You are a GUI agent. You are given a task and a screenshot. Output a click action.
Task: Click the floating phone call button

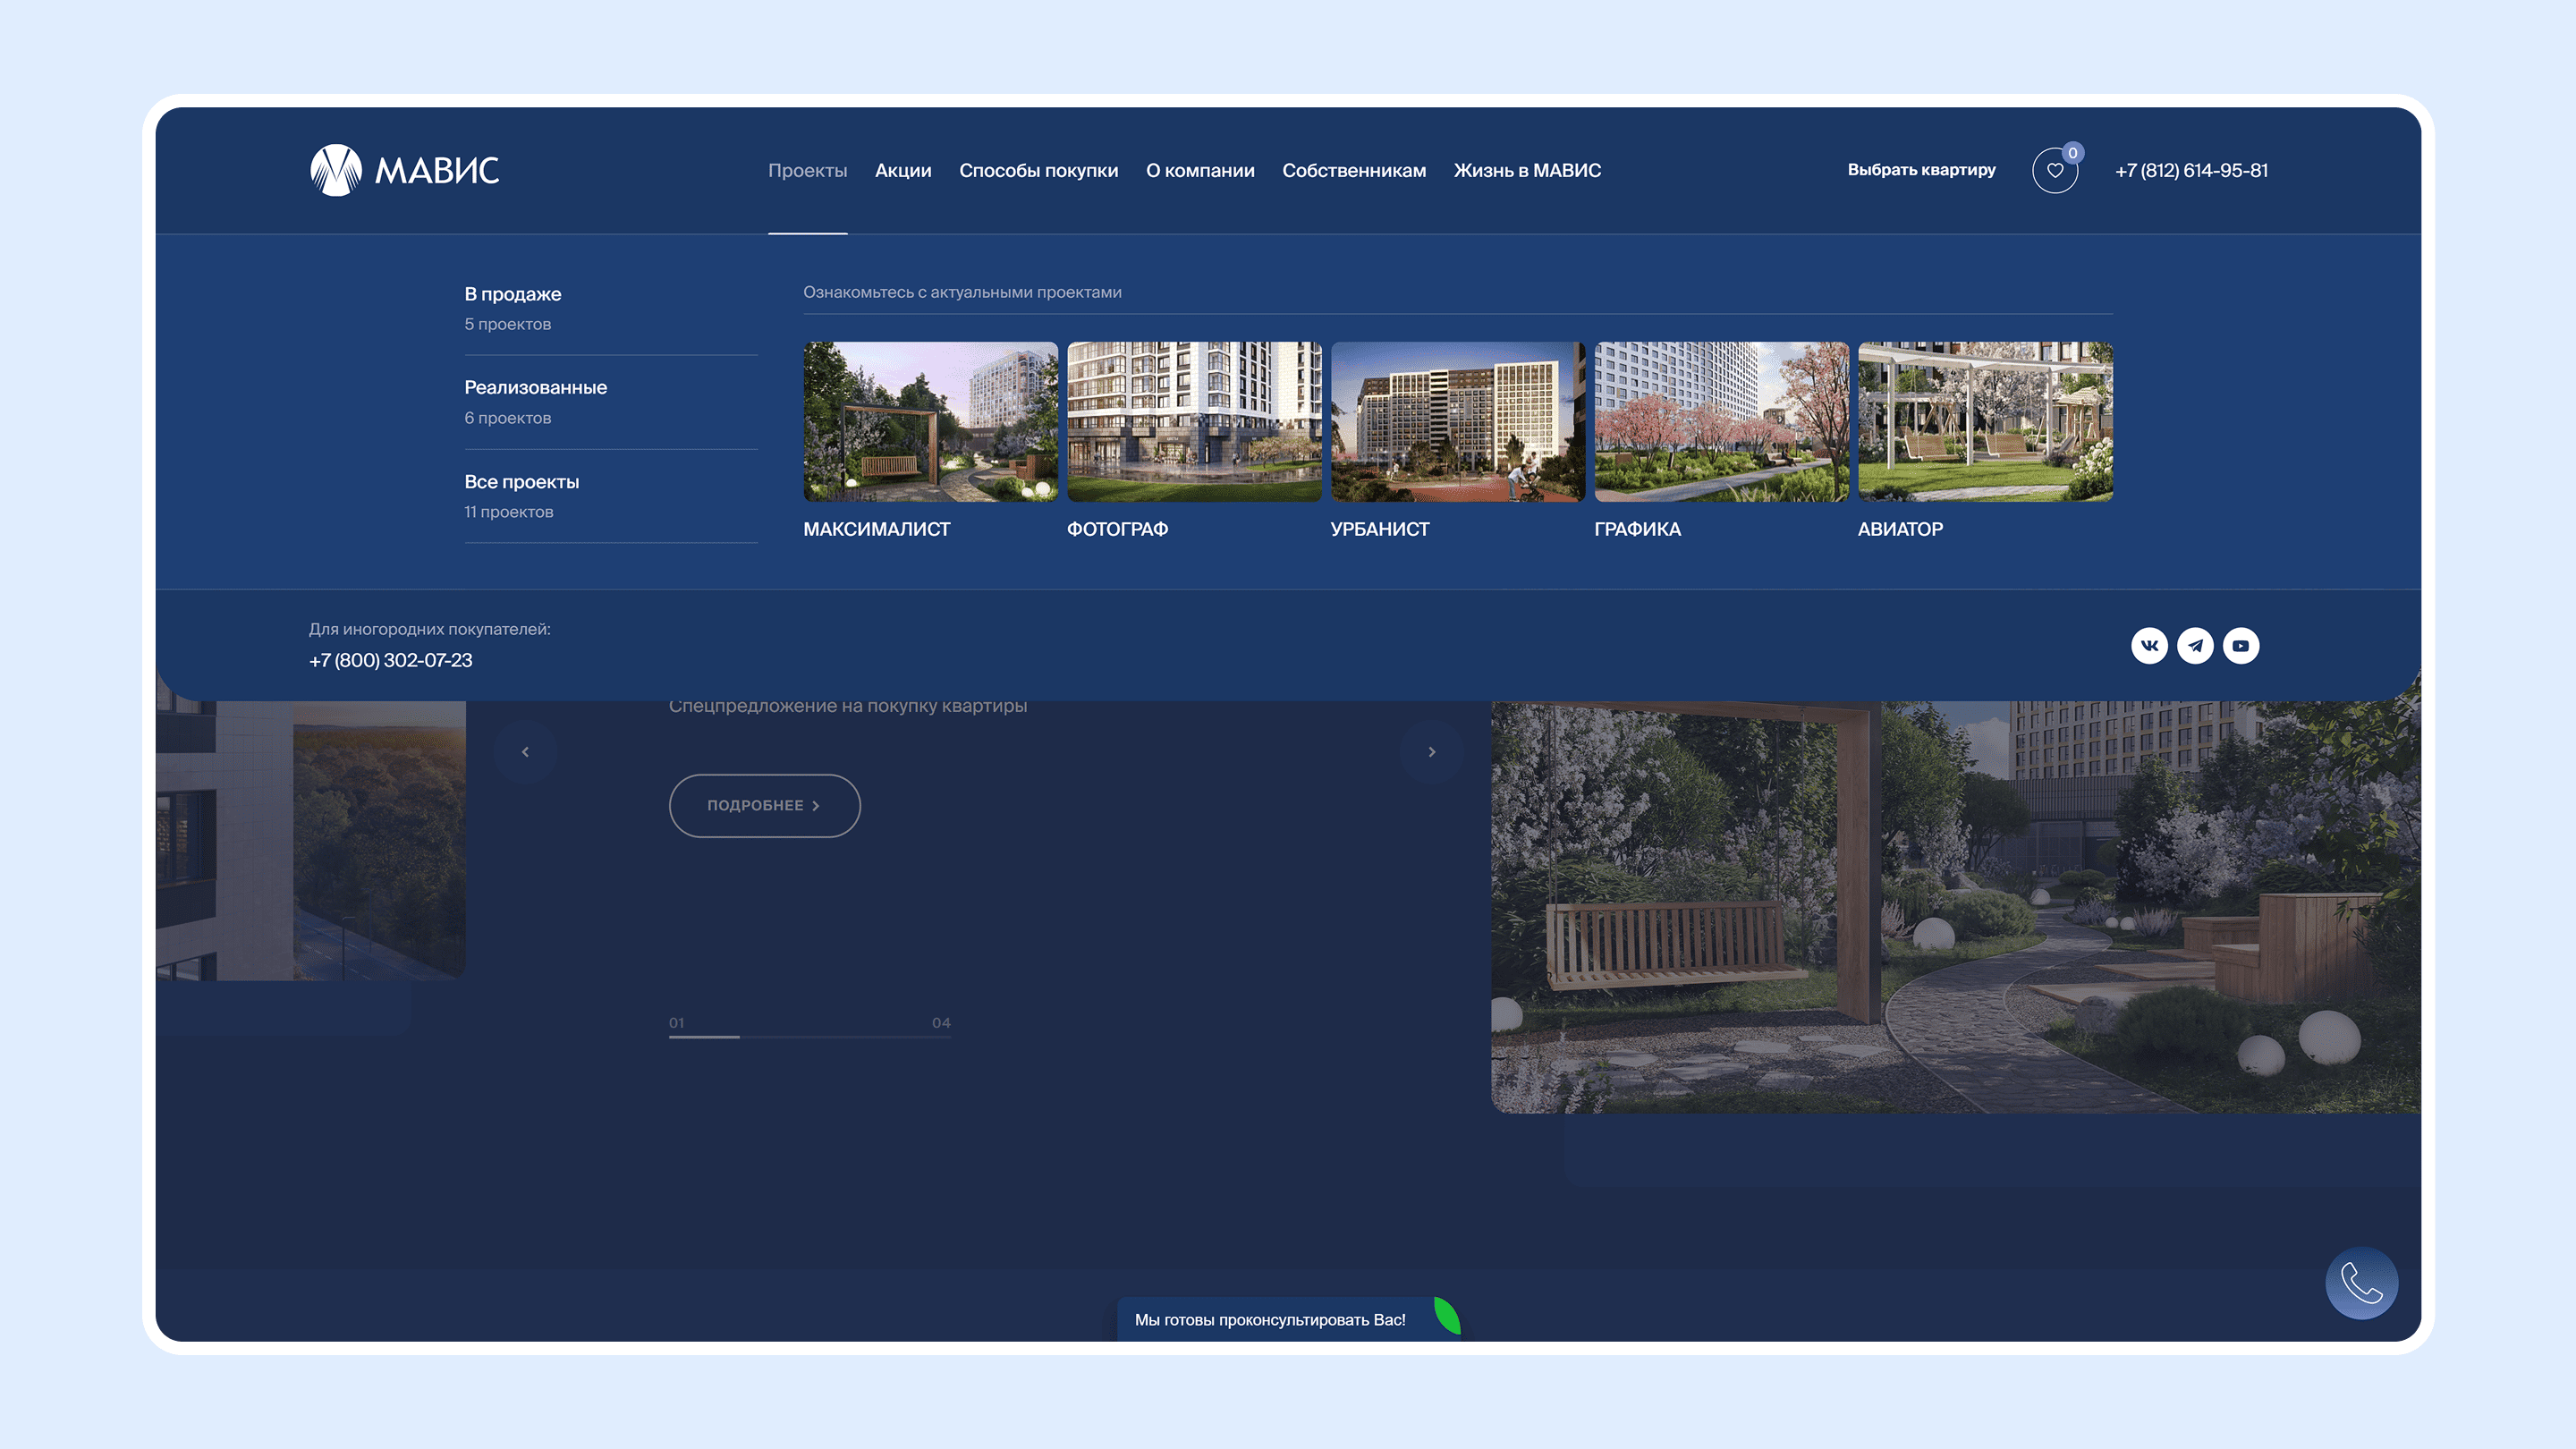2361,1283
